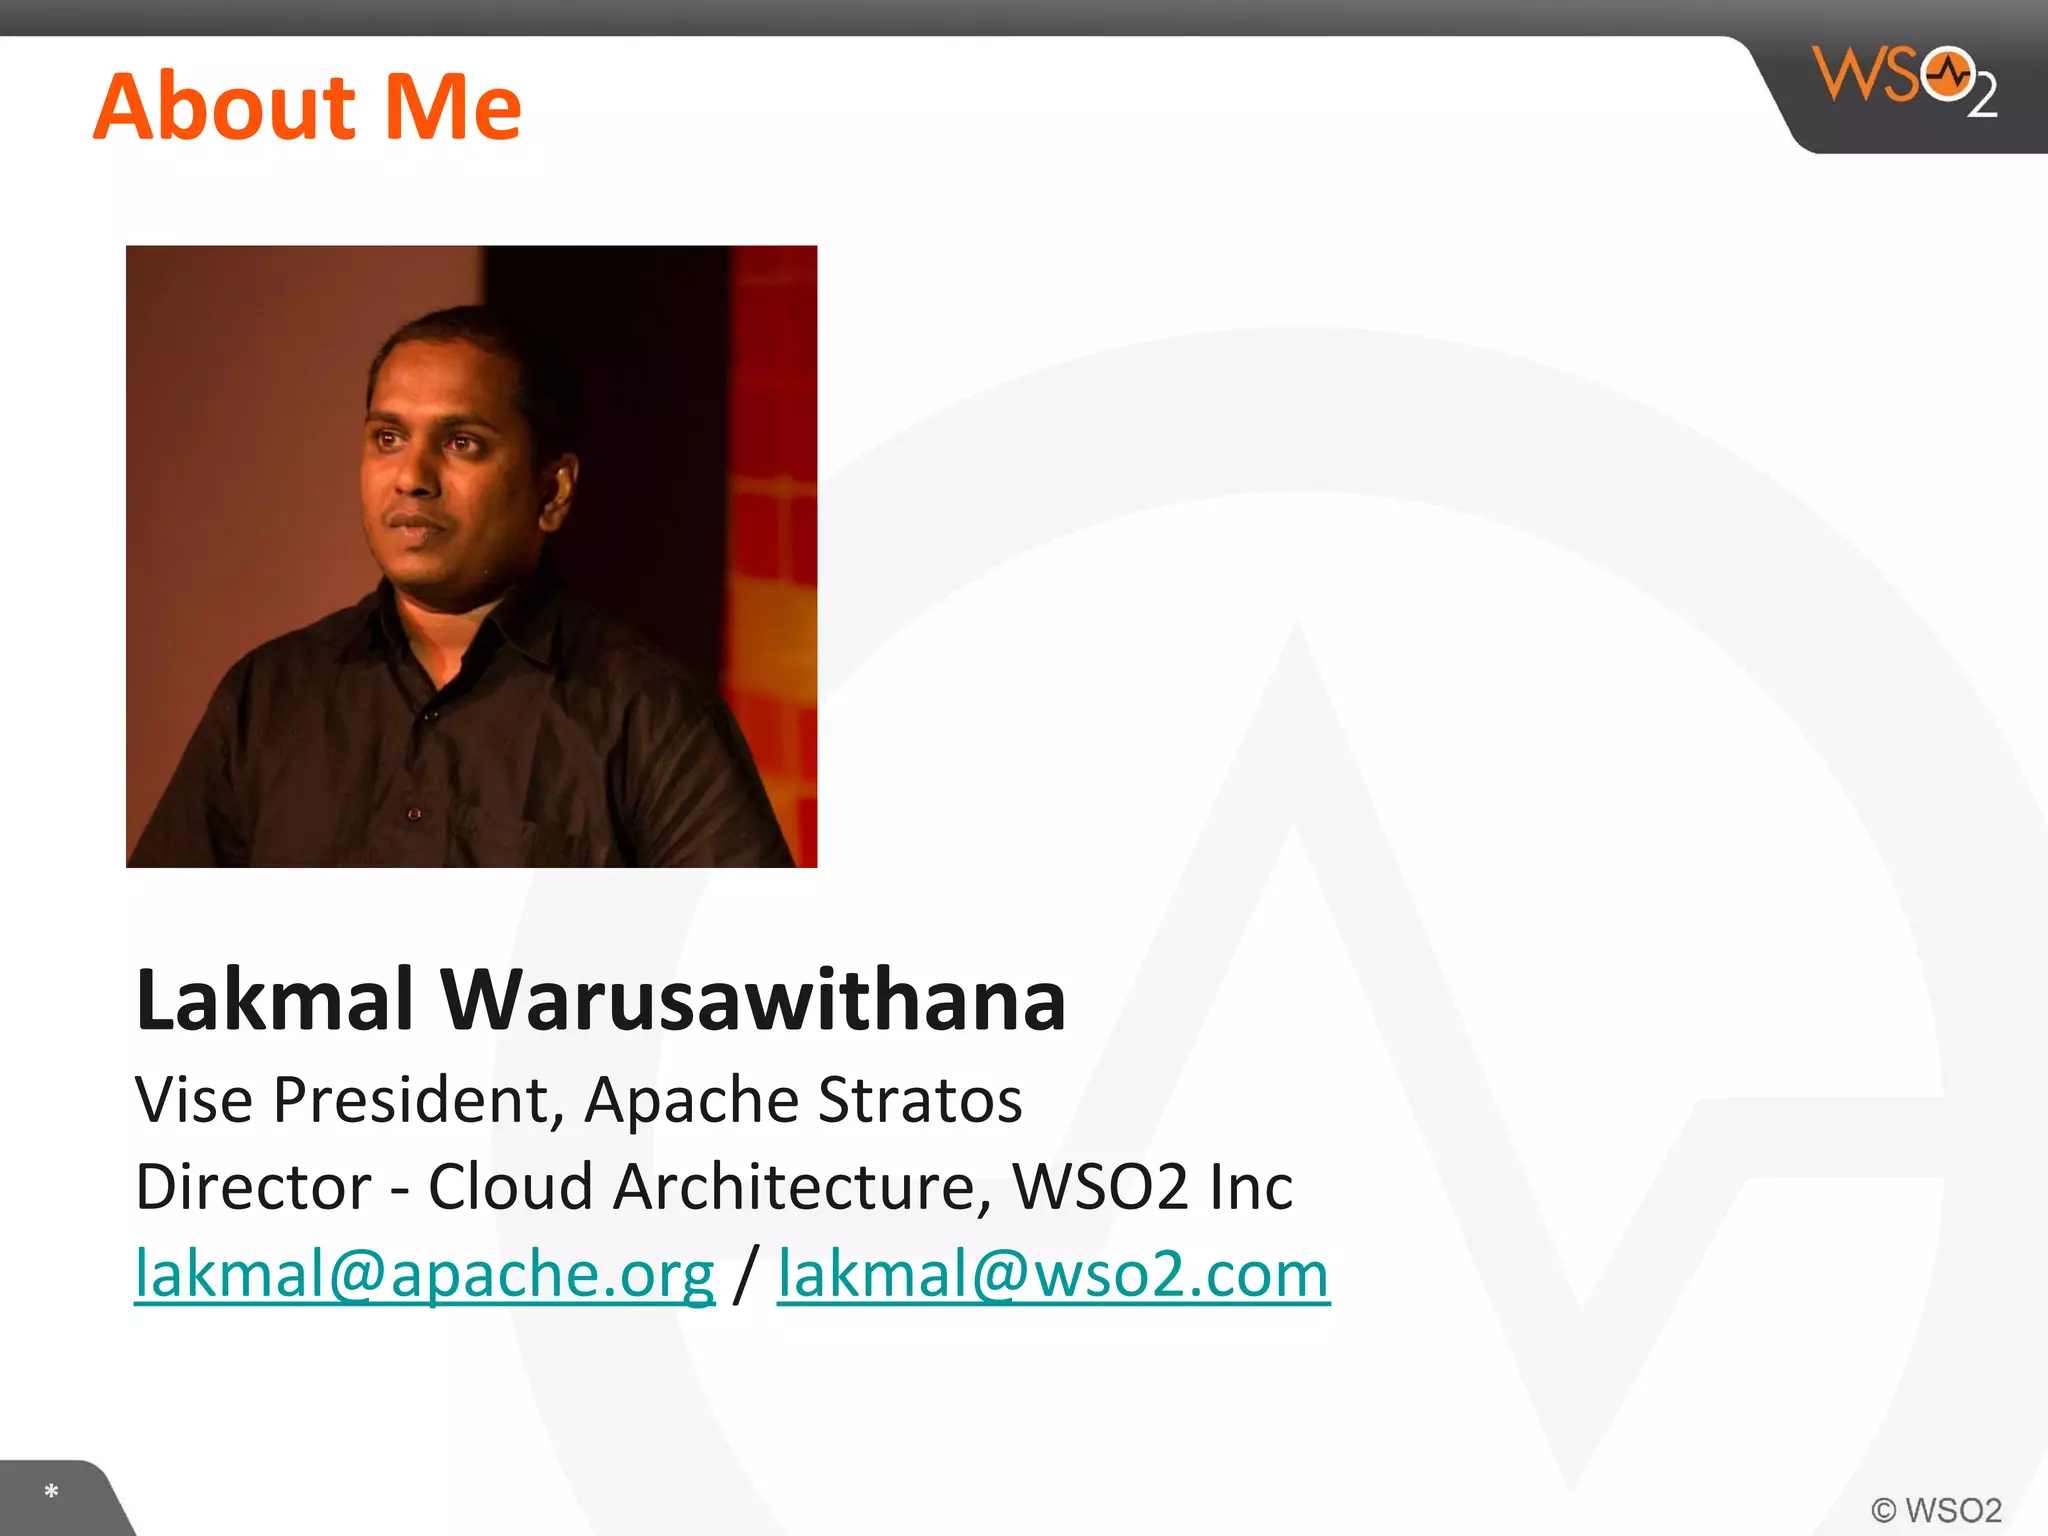Viewport: 2048px width, 1536px height.
Task: Click the "WSO2 Inc" text in the job line
Action: pyautogui.click(x=1152, y=1187)
